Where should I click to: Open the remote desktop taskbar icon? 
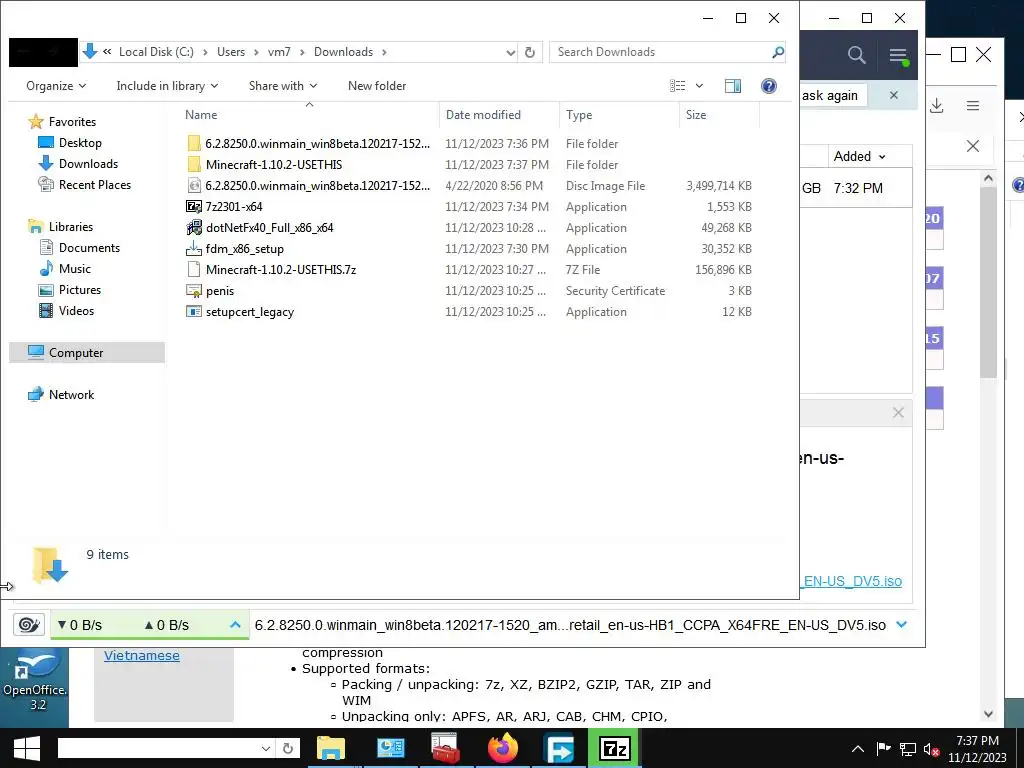click(x=559, y=748)
